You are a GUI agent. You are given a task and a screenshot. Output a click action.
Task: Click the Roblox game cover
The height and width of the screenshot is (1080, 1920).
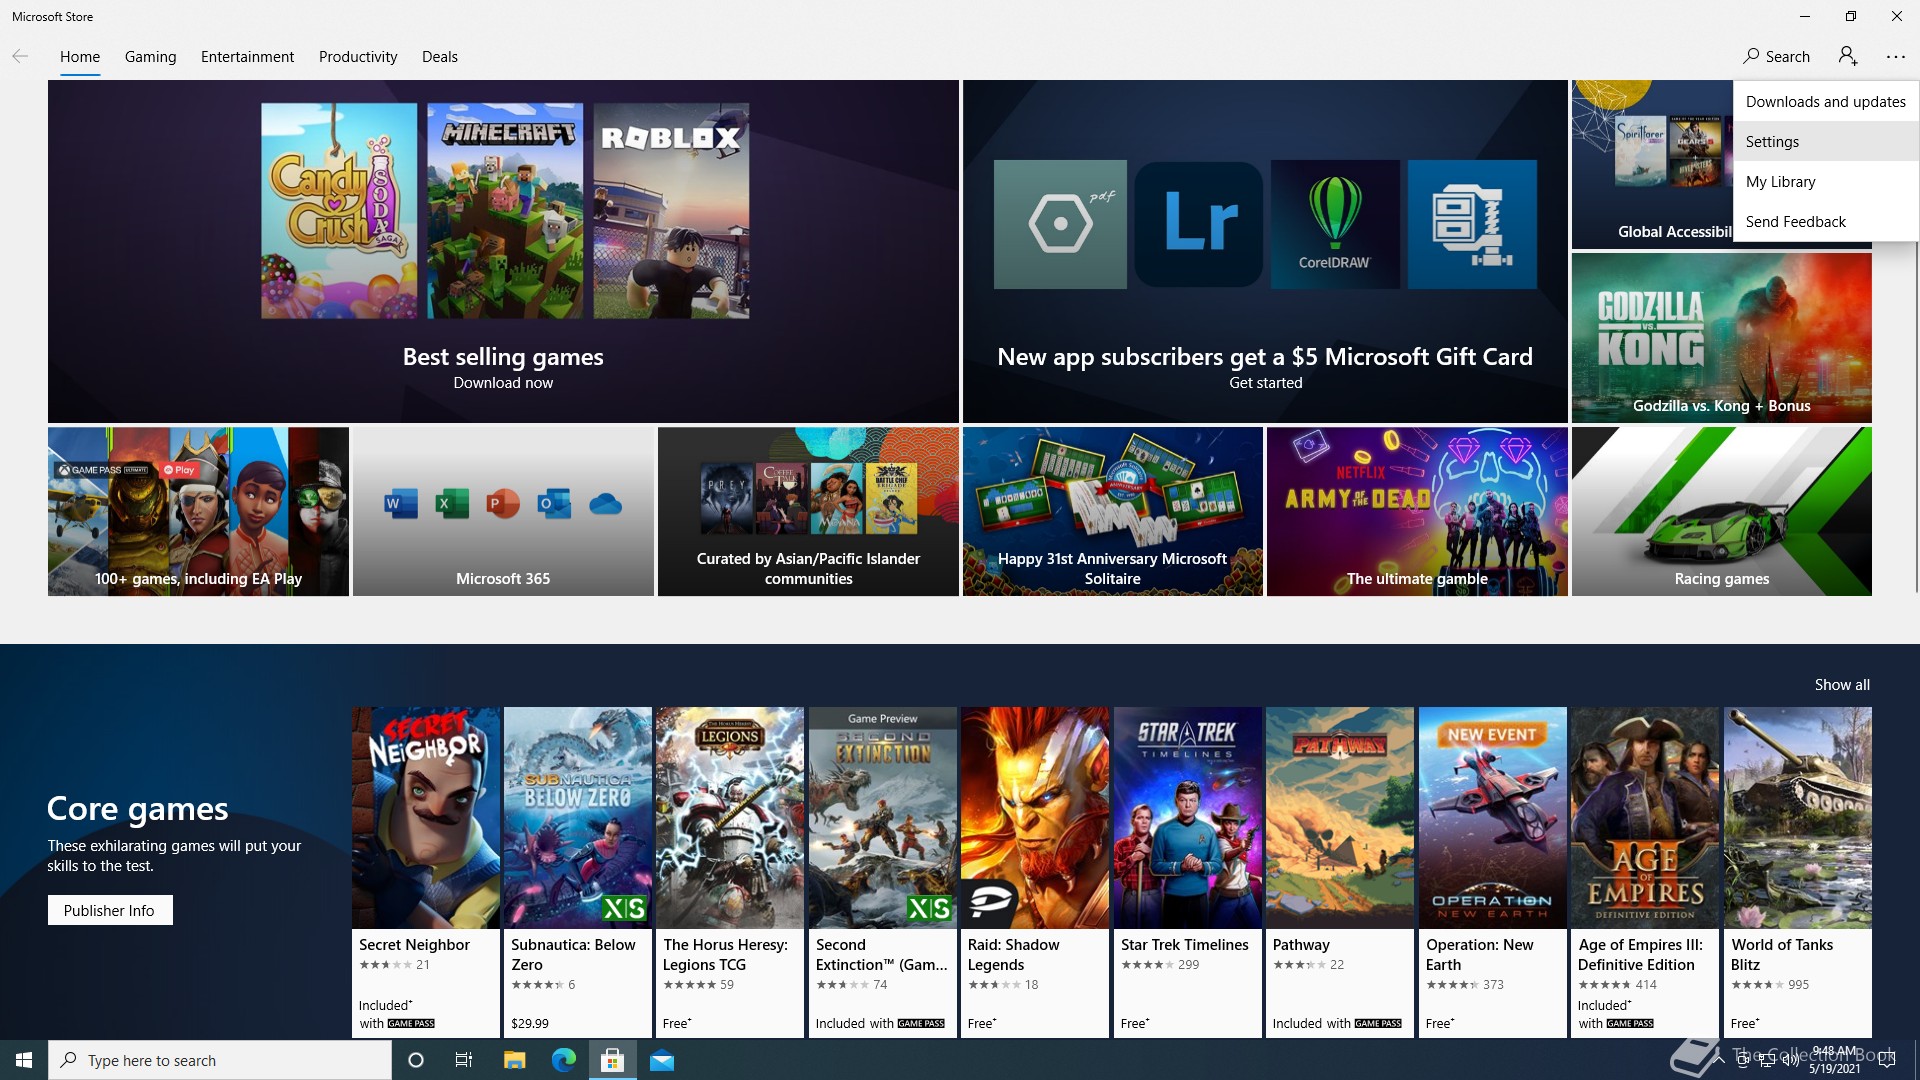[671, 211]
